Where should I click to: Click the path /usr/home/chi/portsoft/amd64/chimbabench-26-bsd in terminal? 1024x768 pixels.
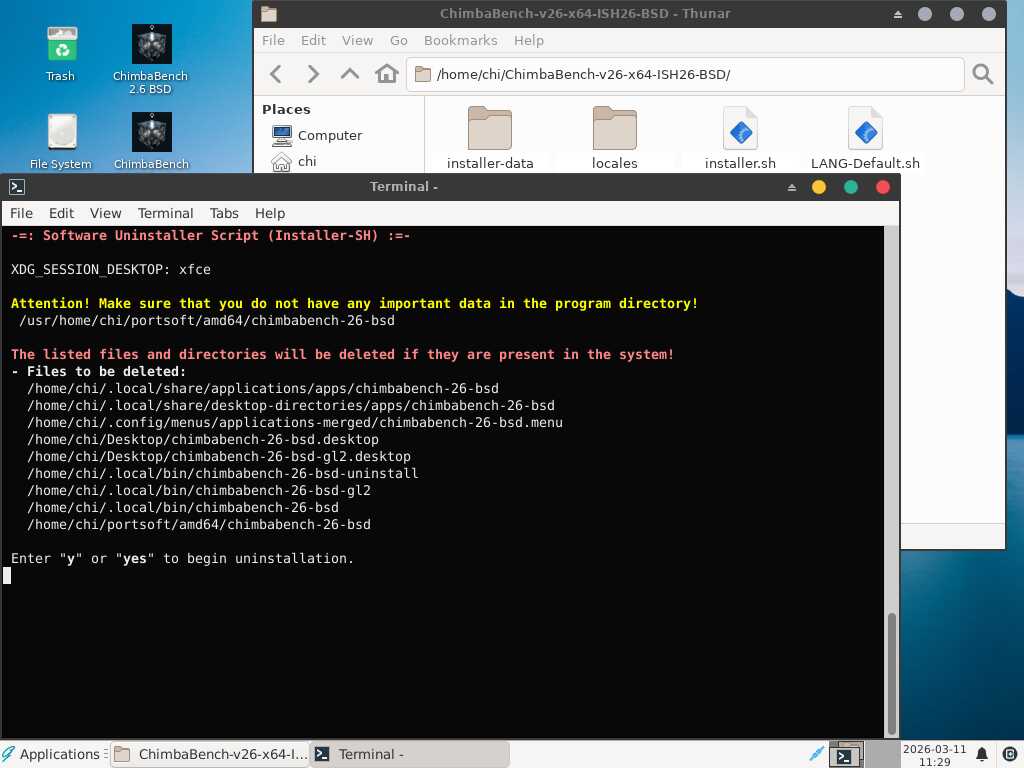(x=207, y=321)
